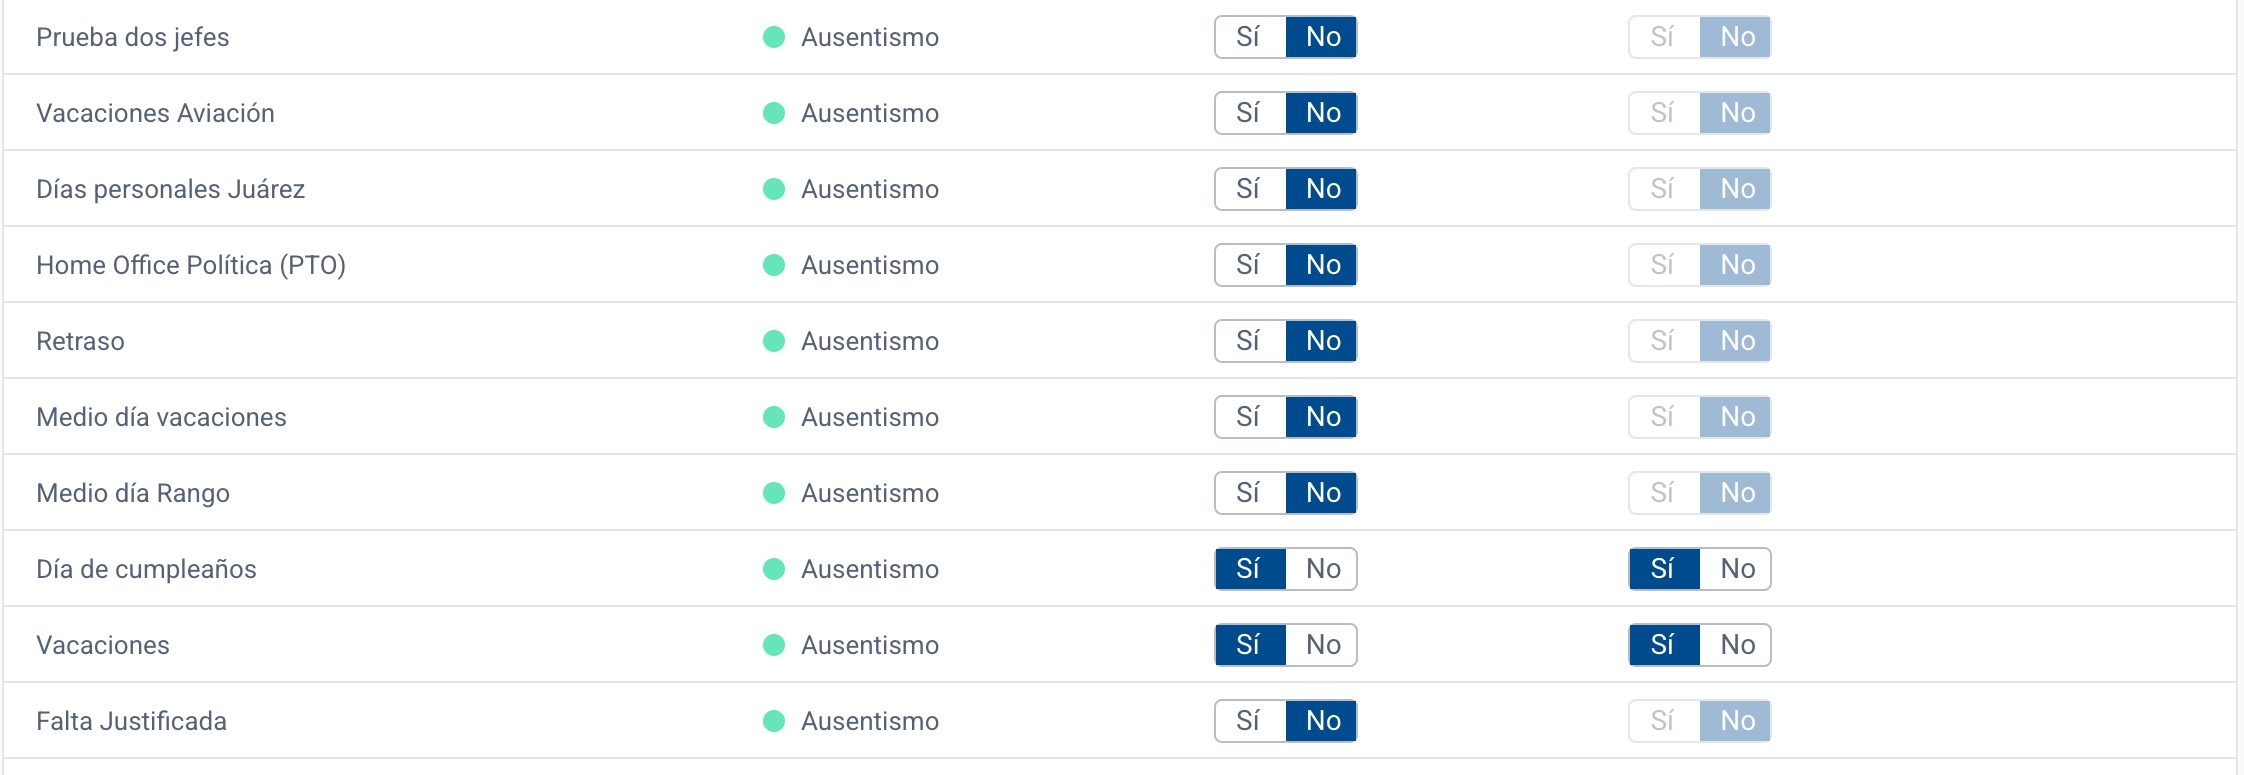Click green status dot of Retraso row
Image resolution: width=2244 pixels, height=775 pixels.
point(774,341)
